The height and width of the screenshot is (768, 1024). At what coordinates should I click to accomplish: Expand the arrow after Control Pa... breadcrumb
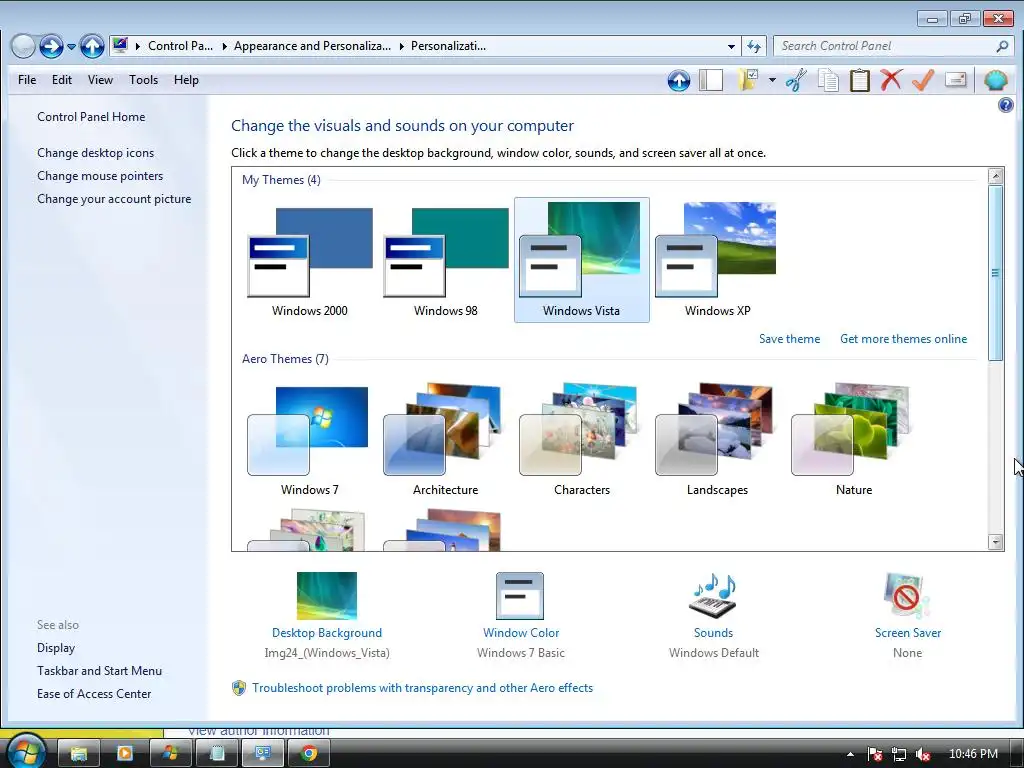pos(224,46)
